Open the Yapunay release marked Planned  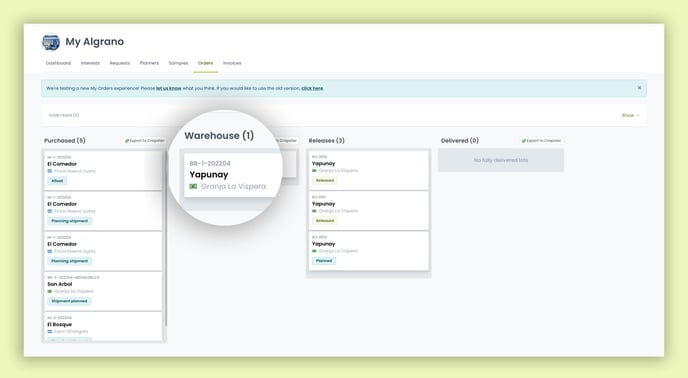(369, 251)
